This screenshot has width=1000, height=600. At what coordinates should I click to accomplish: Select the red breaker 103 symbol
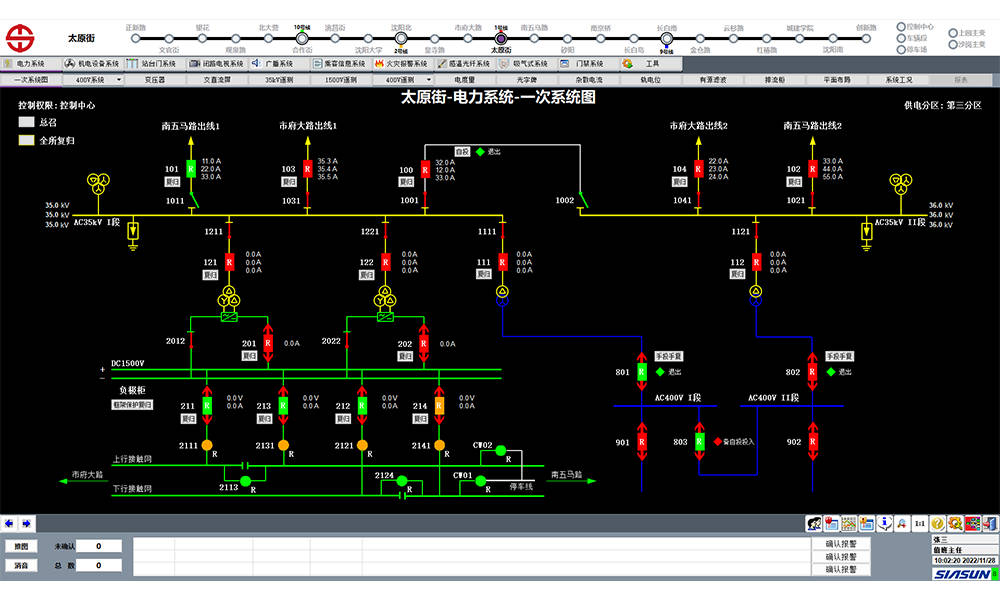[x=307, y=169]
